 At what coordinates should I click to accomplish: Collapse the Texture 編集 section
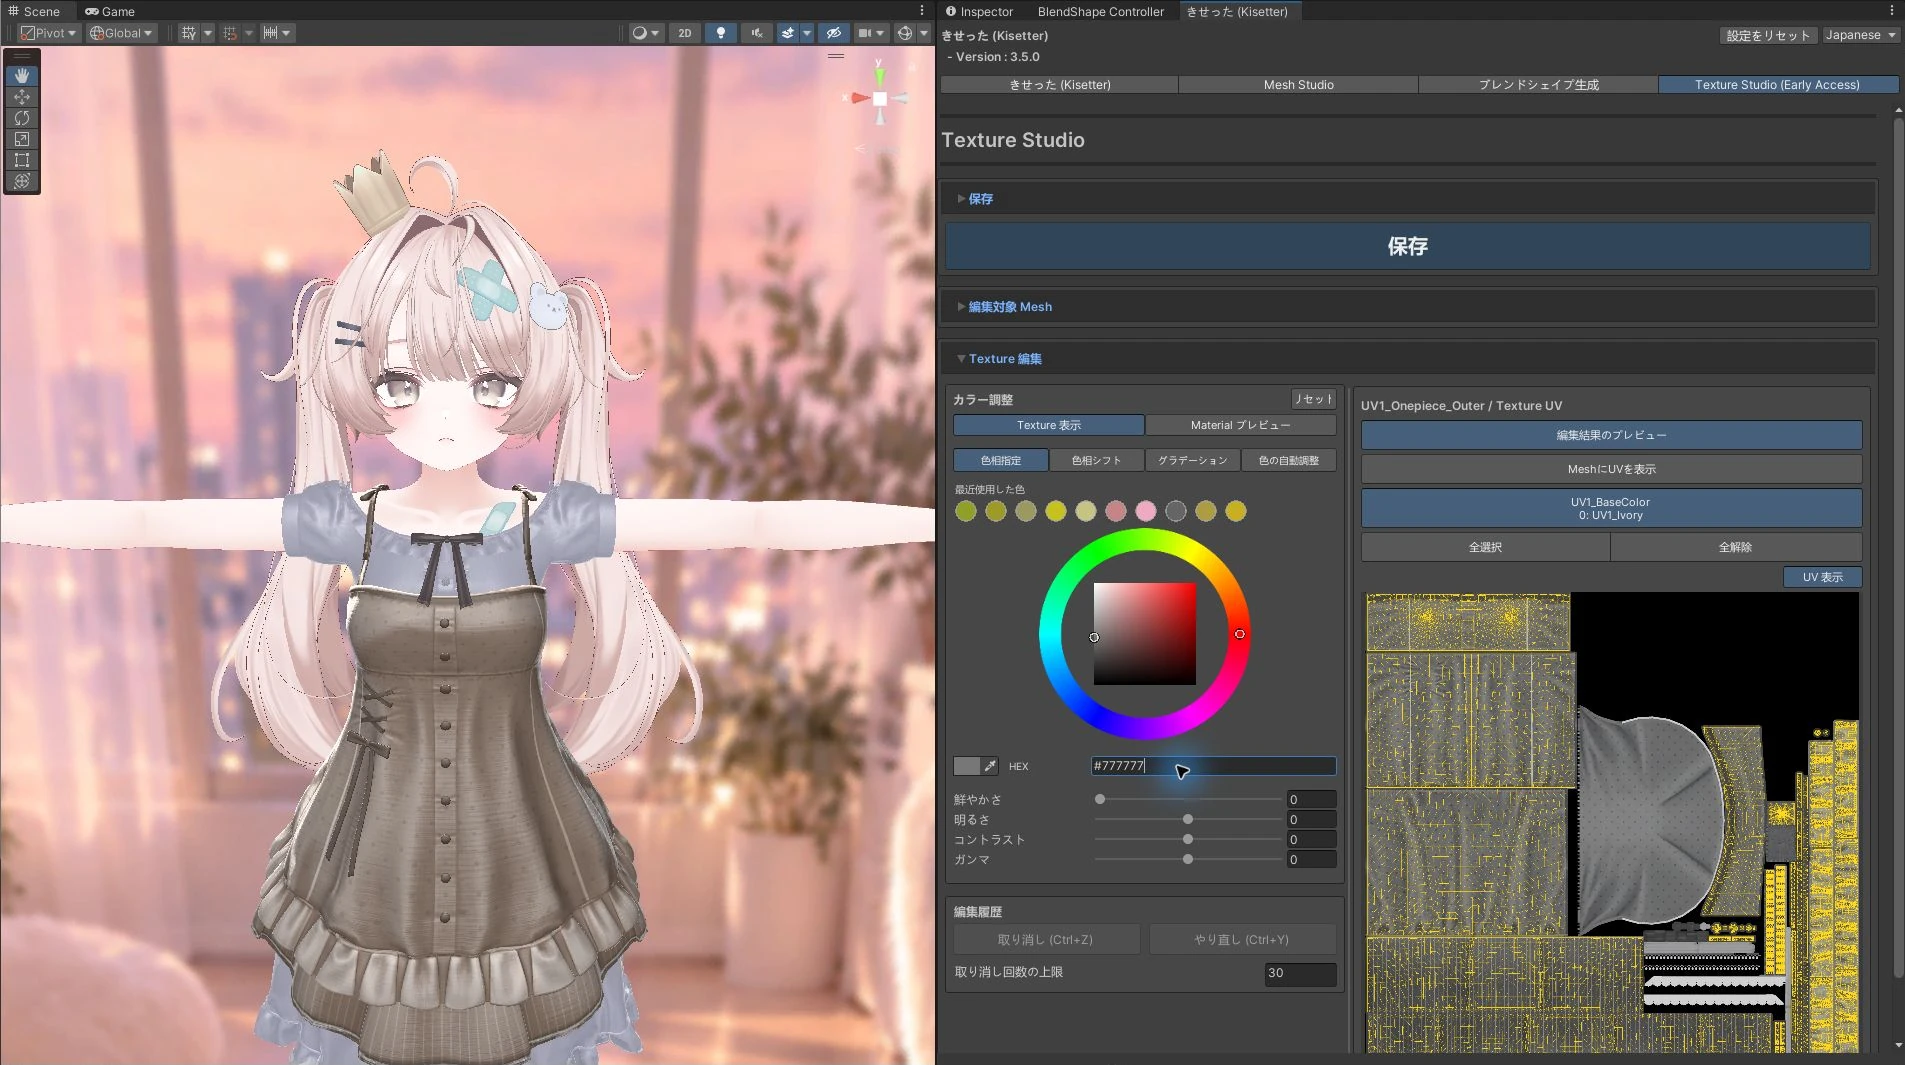[1406, 359]
